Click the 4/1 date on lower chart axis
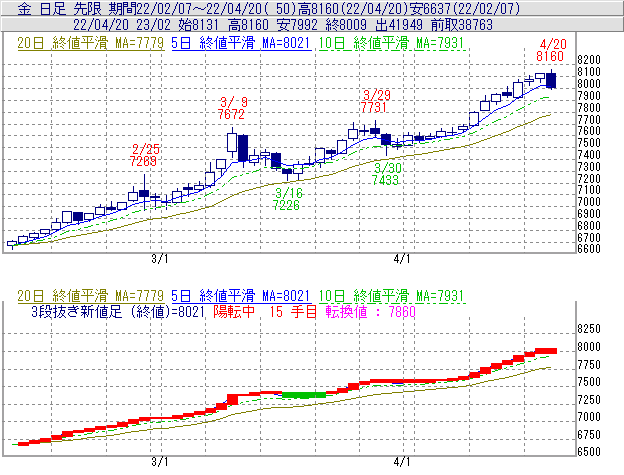The image size is (624, 475). point(402,462)
